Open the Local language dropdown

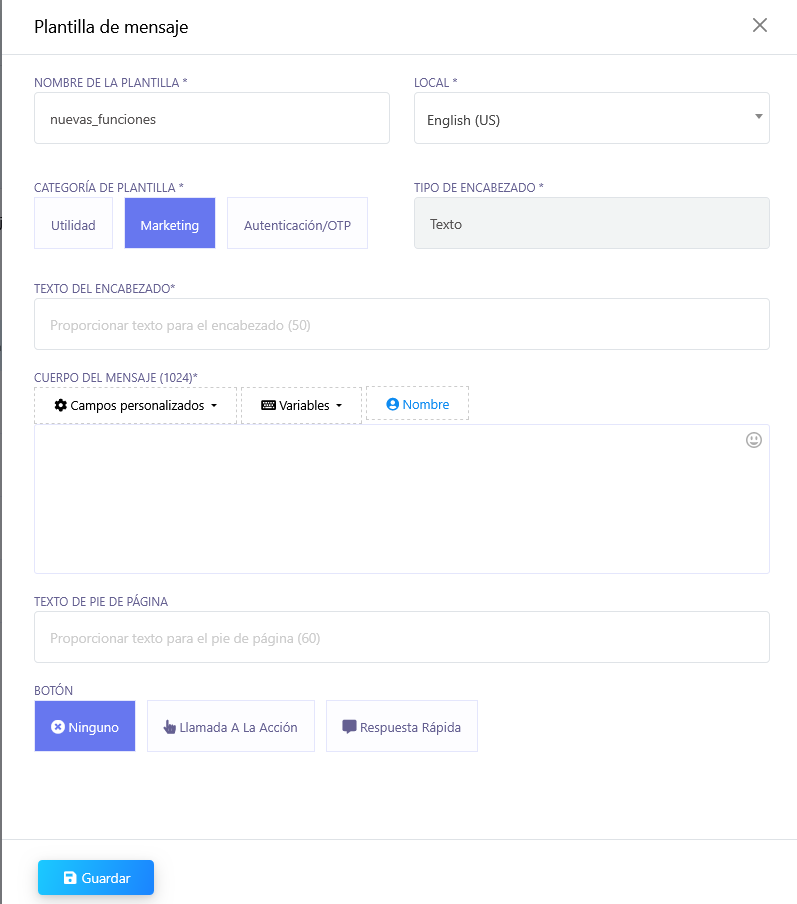pos(591,119)
